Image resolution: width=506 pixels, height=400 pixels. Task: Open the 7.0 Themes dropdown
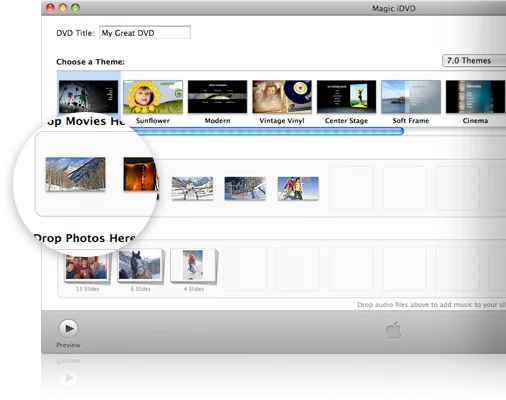click(474, 61)
